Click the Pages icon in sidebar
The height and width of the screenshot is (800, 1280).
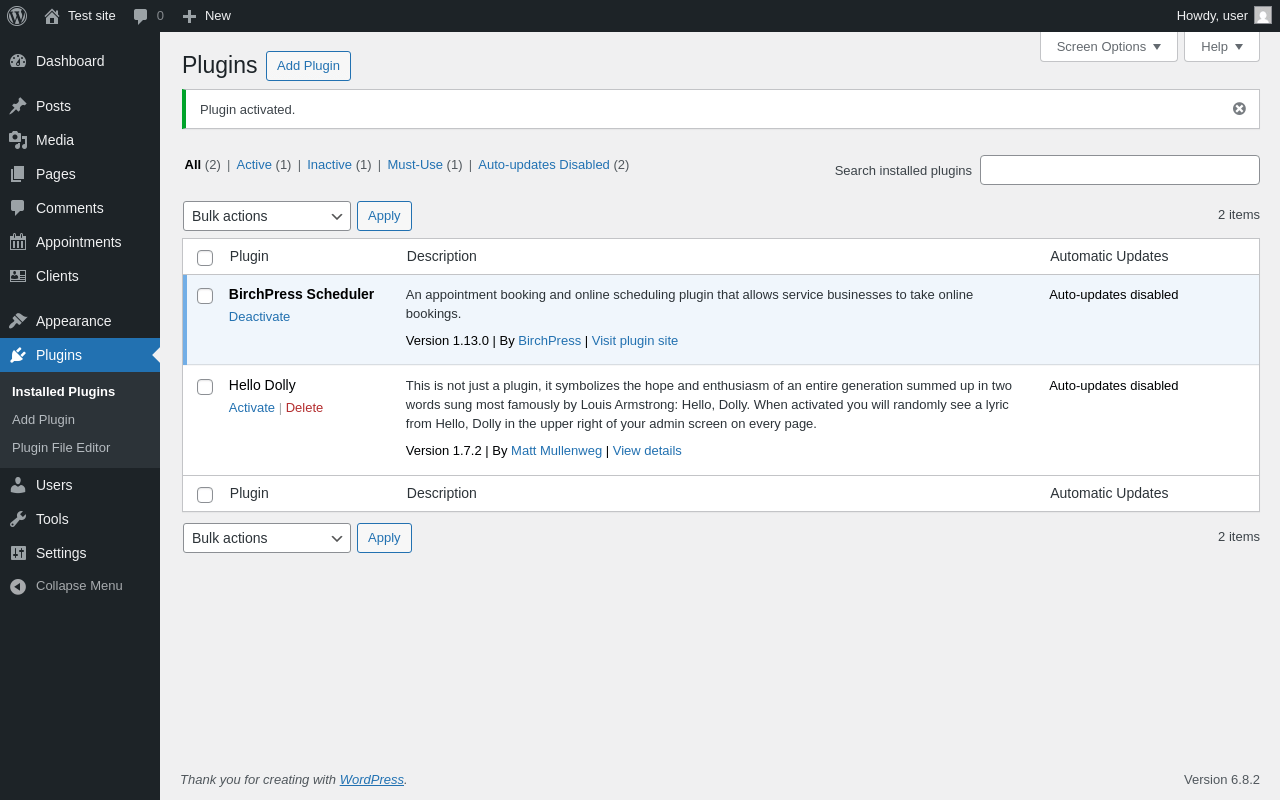(18, 174)
